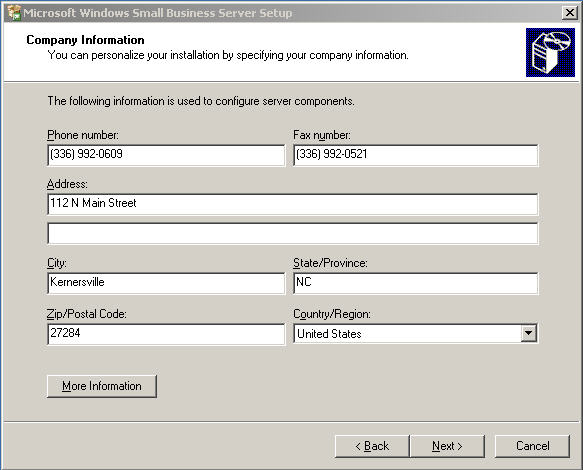Click the setup icon in title bar
The height and width of the screenshot is (470, 583).
tap(14, 13)
